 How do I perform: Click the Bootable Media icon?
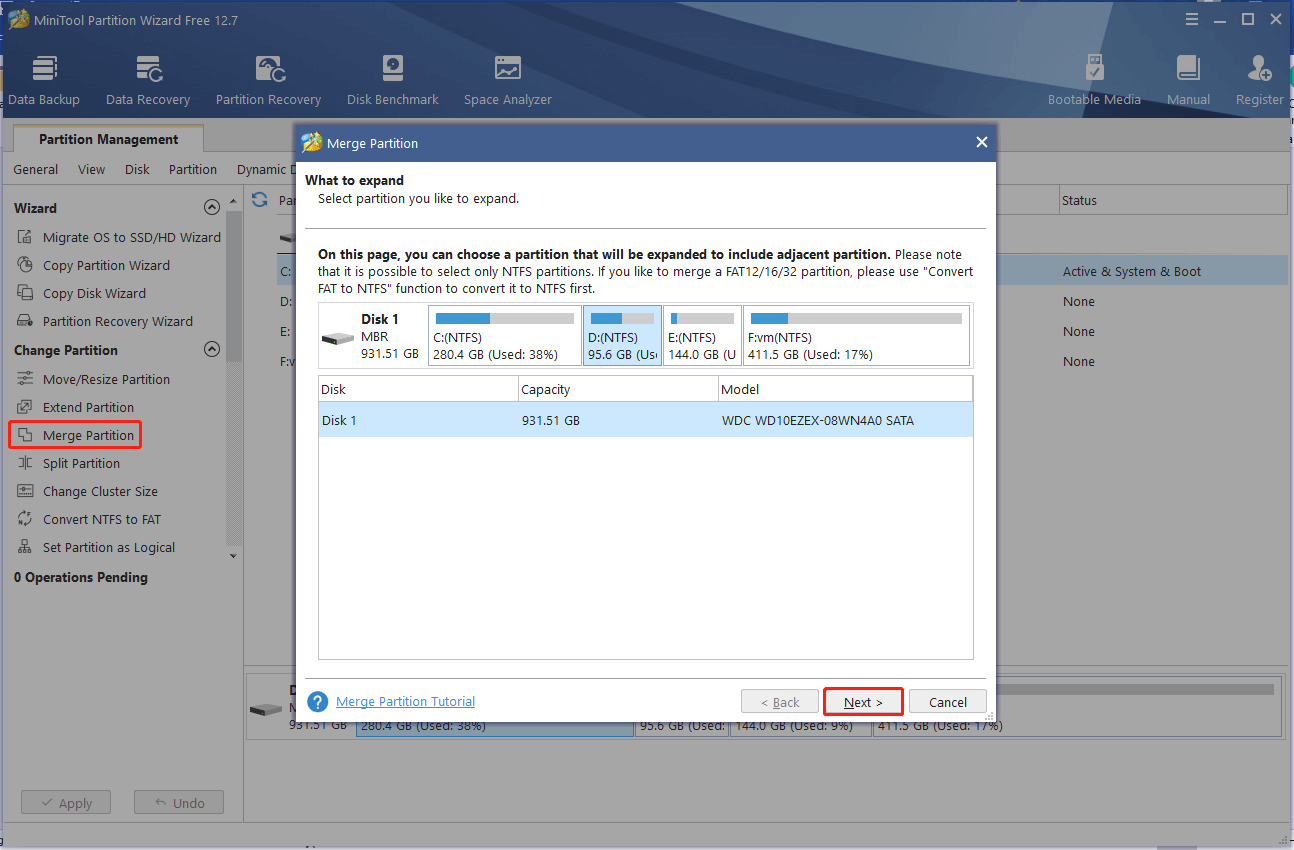tap(1094, 80)
